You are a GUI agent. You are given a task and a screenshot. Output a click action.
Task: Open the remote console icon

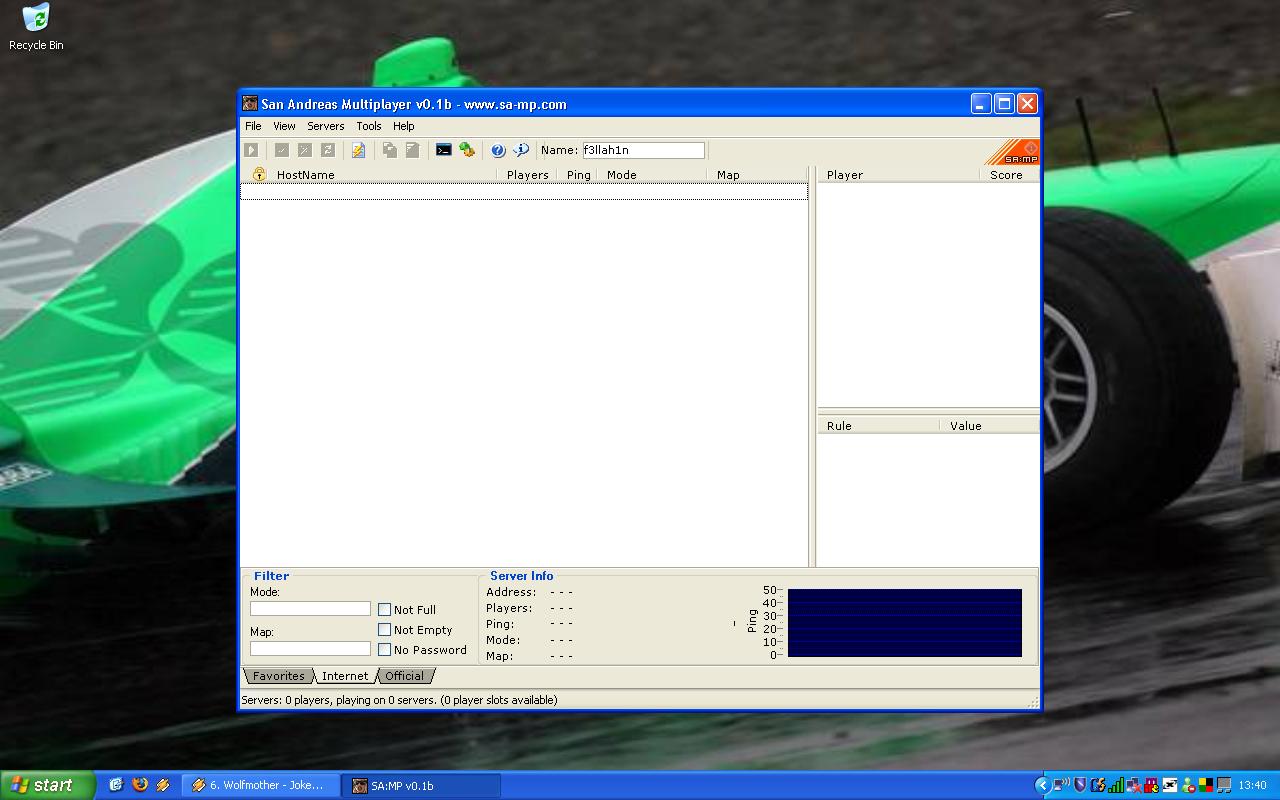(444, 150)
